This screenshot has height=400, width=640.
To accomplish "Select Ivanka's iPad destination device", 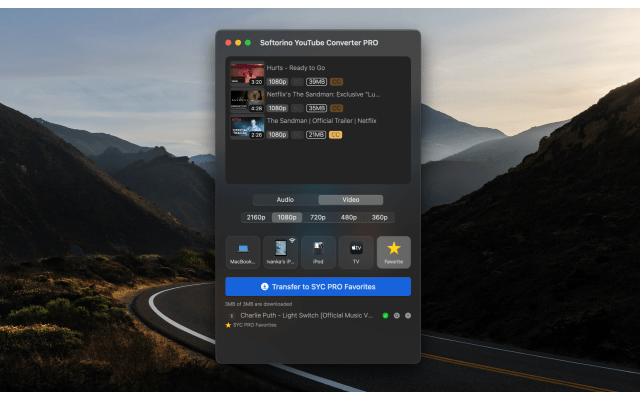I will pos(280,252).
